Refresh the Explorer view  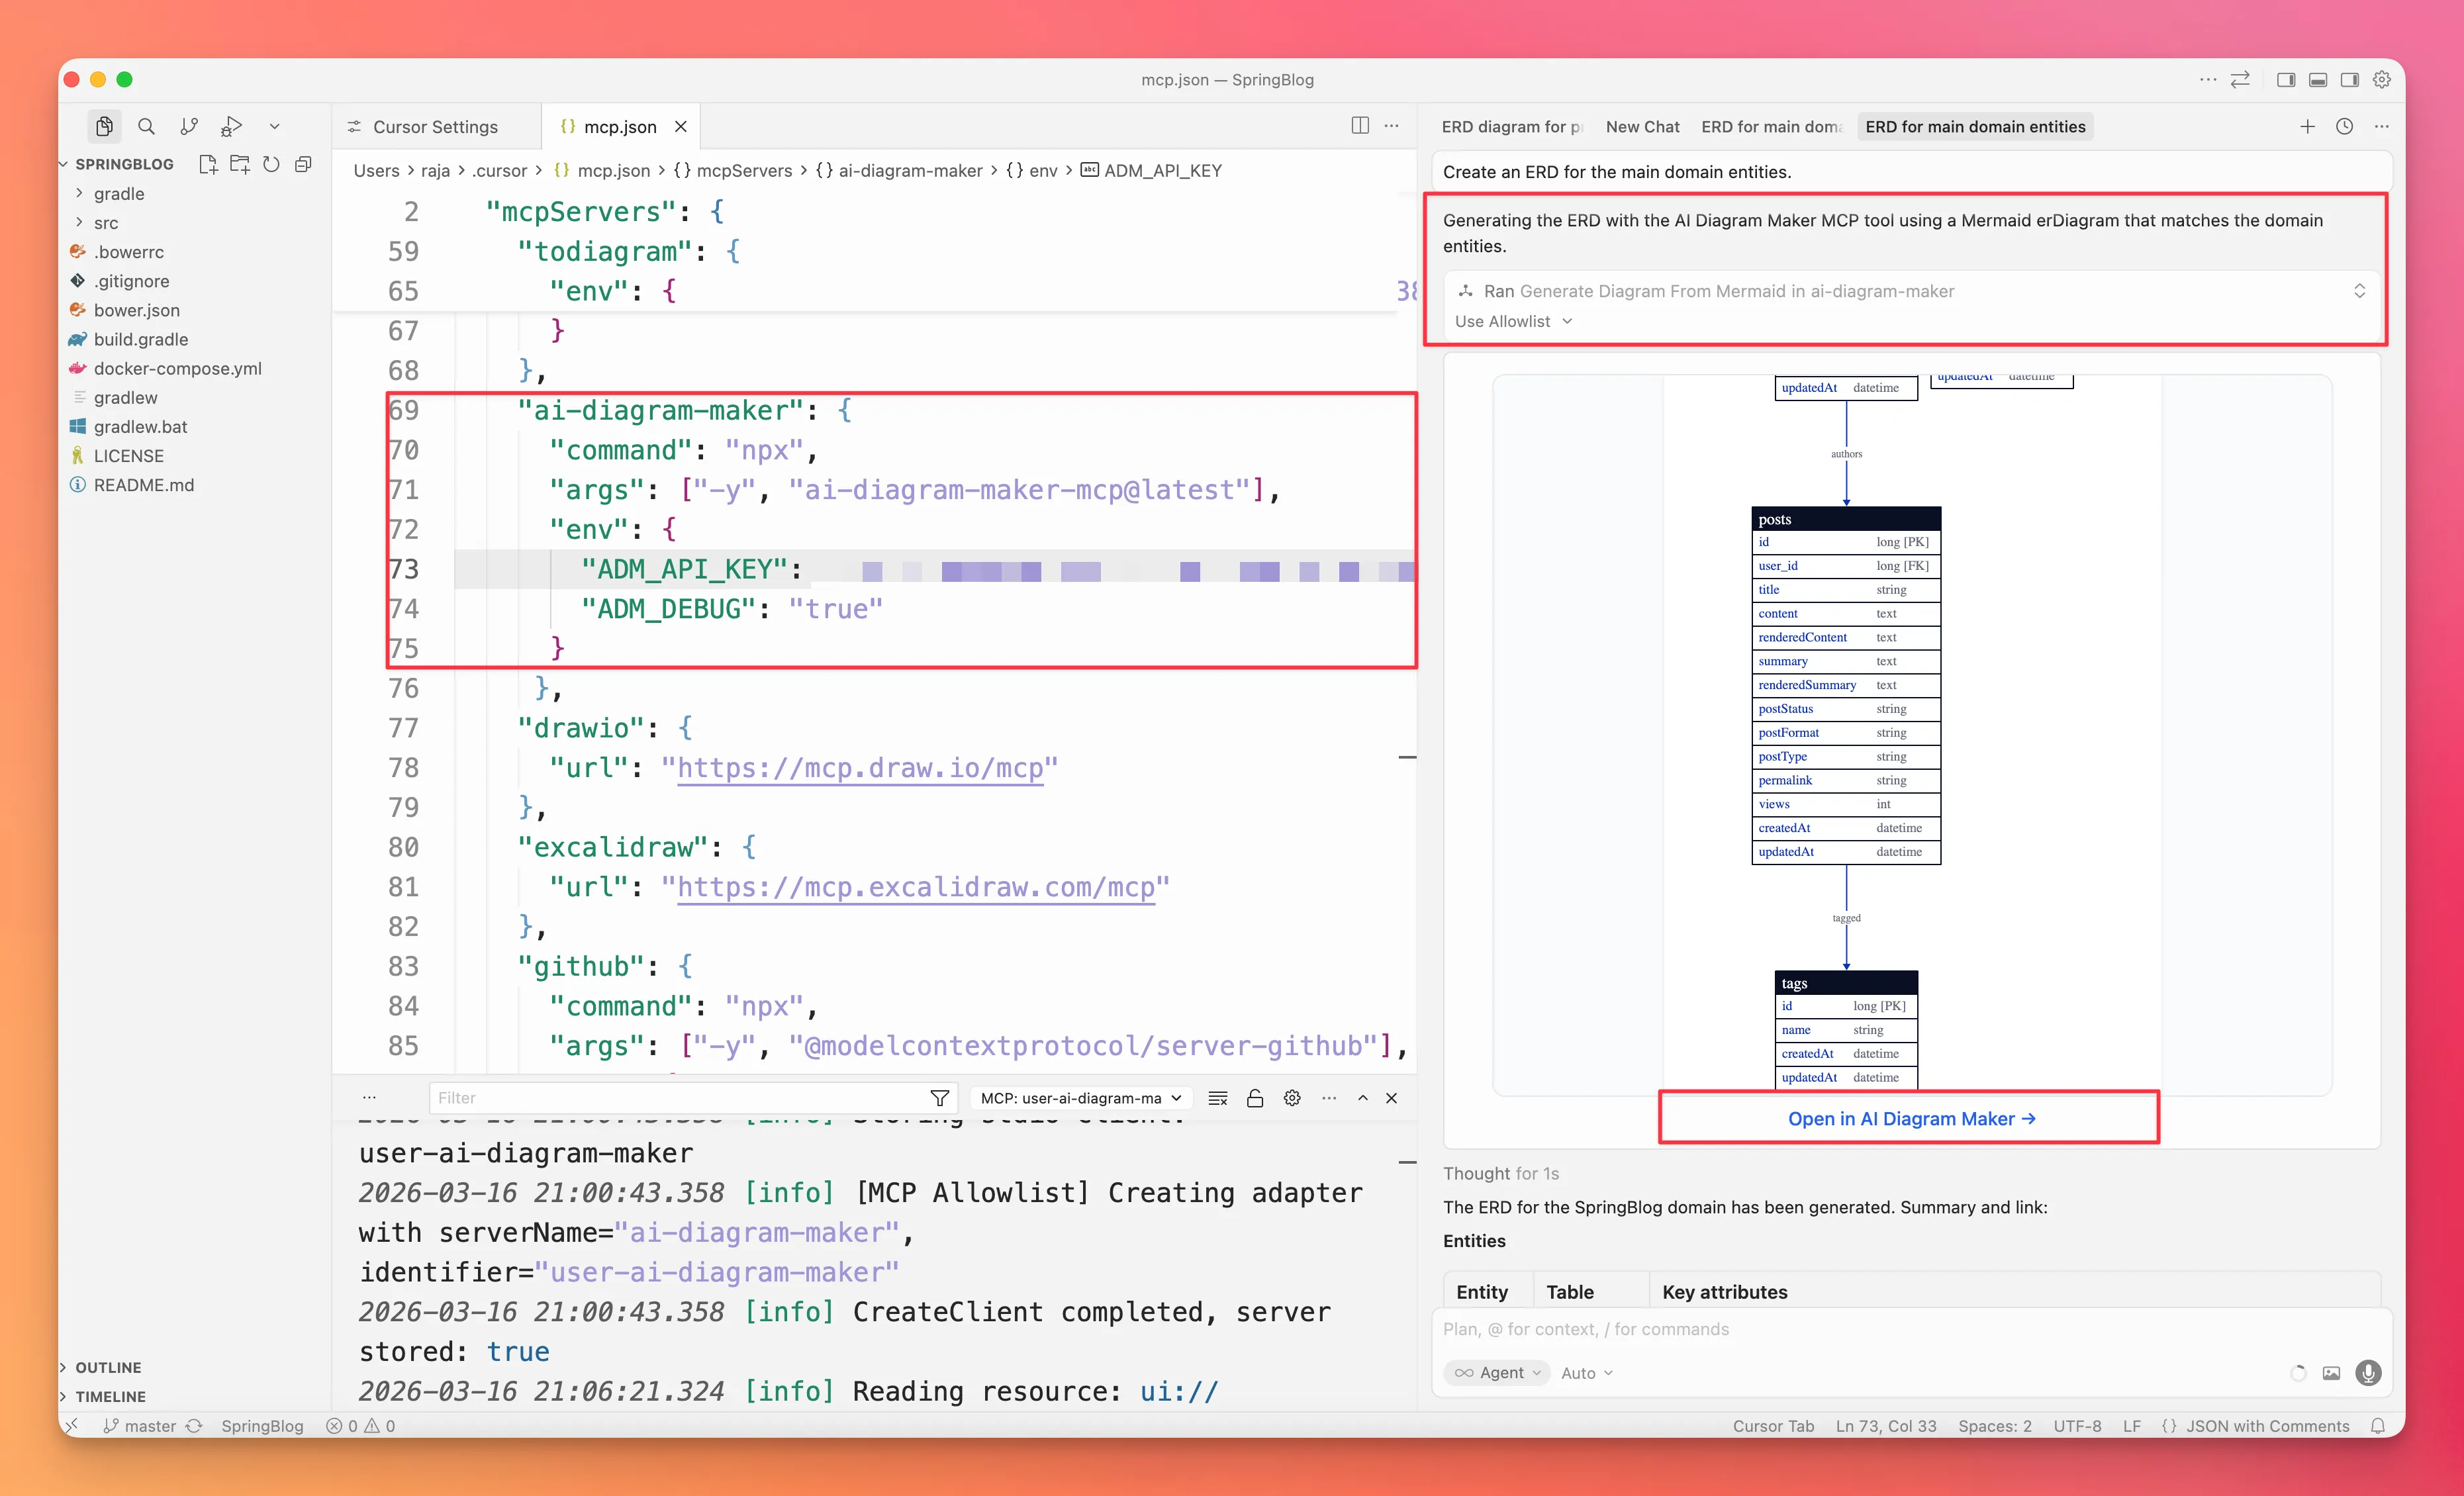coord(271,164)
